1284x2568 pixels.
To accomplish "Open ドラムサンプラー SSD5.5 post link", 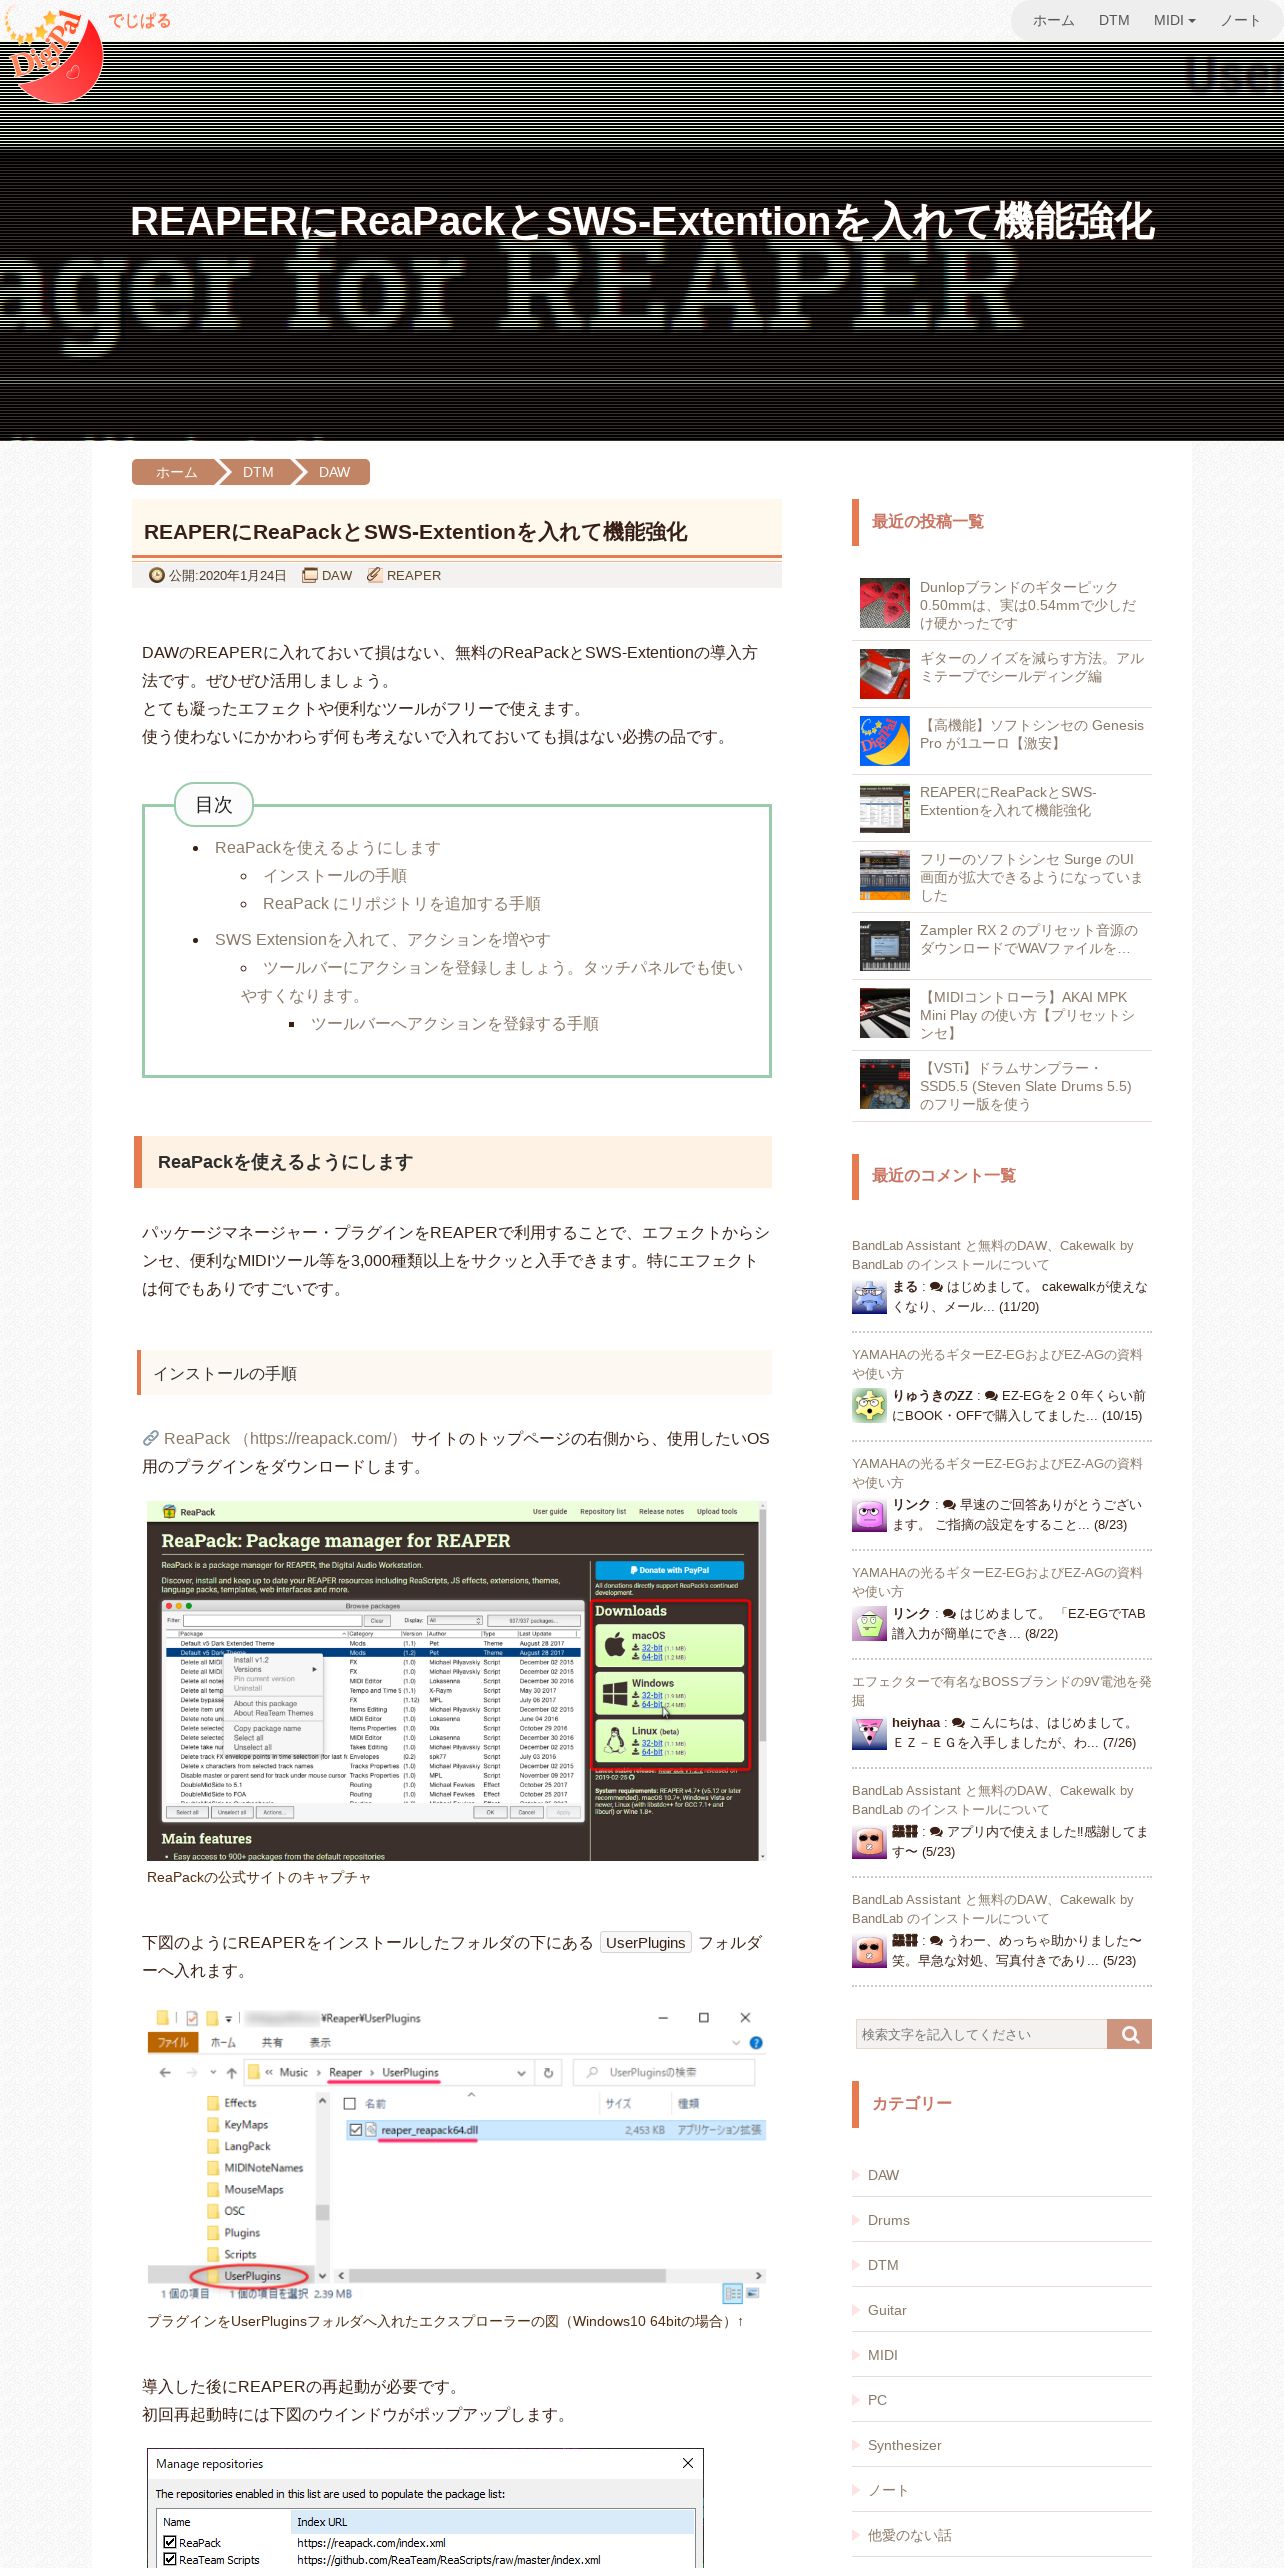I will [x=1026, y=1086].
